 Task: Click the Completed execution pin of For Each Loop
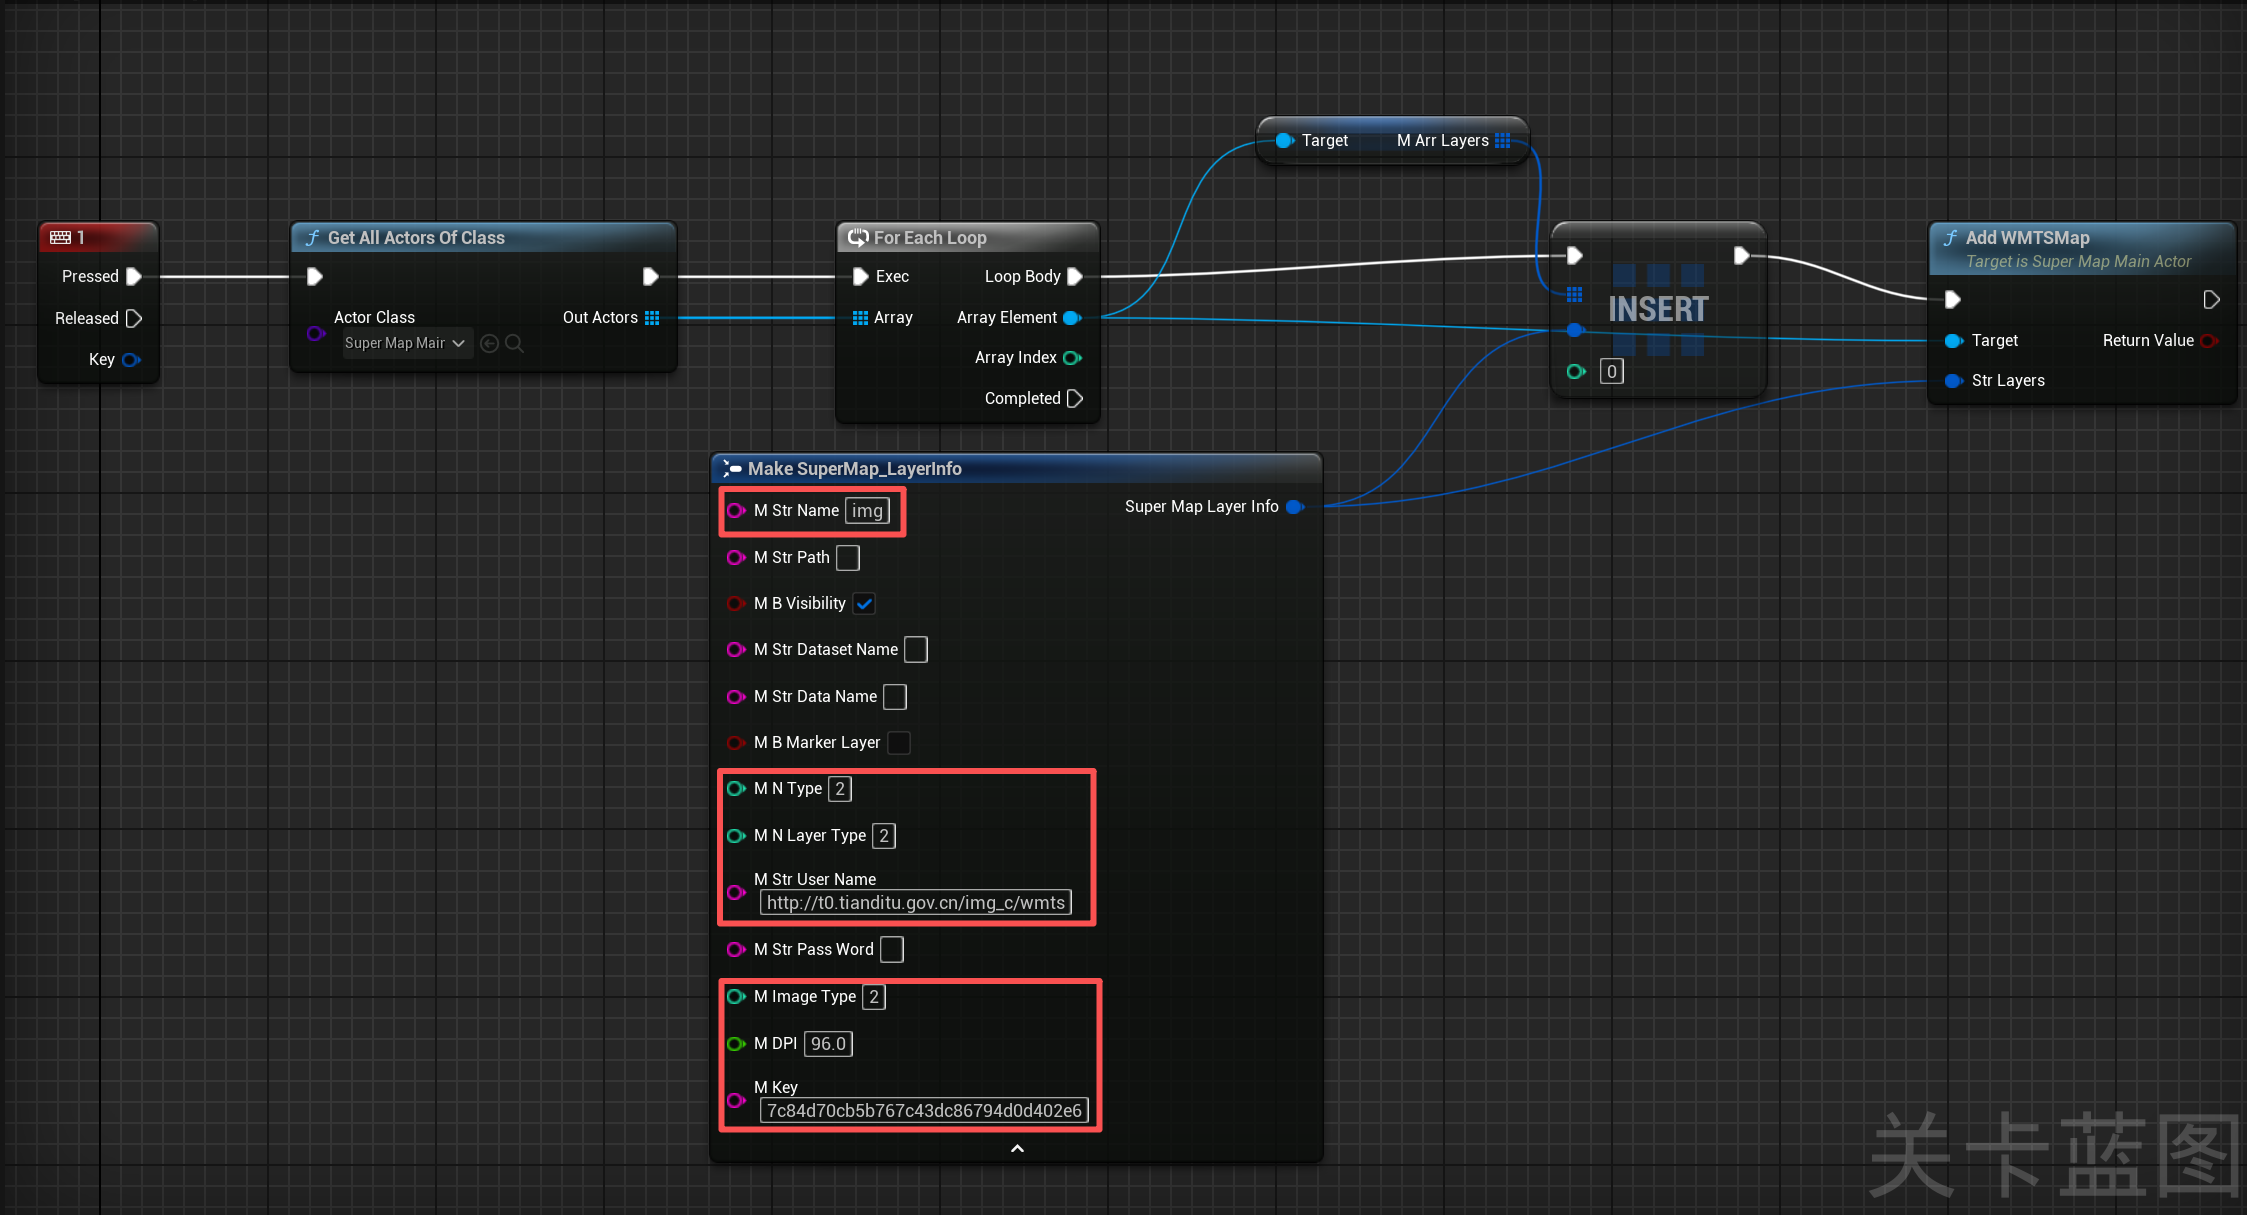[1075, 398]
